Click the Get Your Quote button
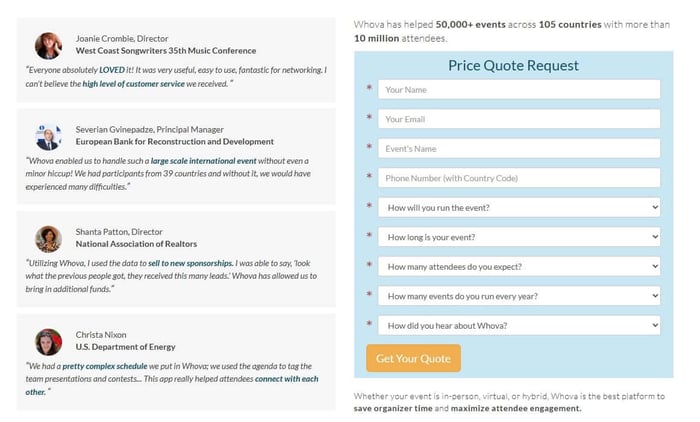The width and height of the screenshot is (700, 422). [x=413, y=358]
